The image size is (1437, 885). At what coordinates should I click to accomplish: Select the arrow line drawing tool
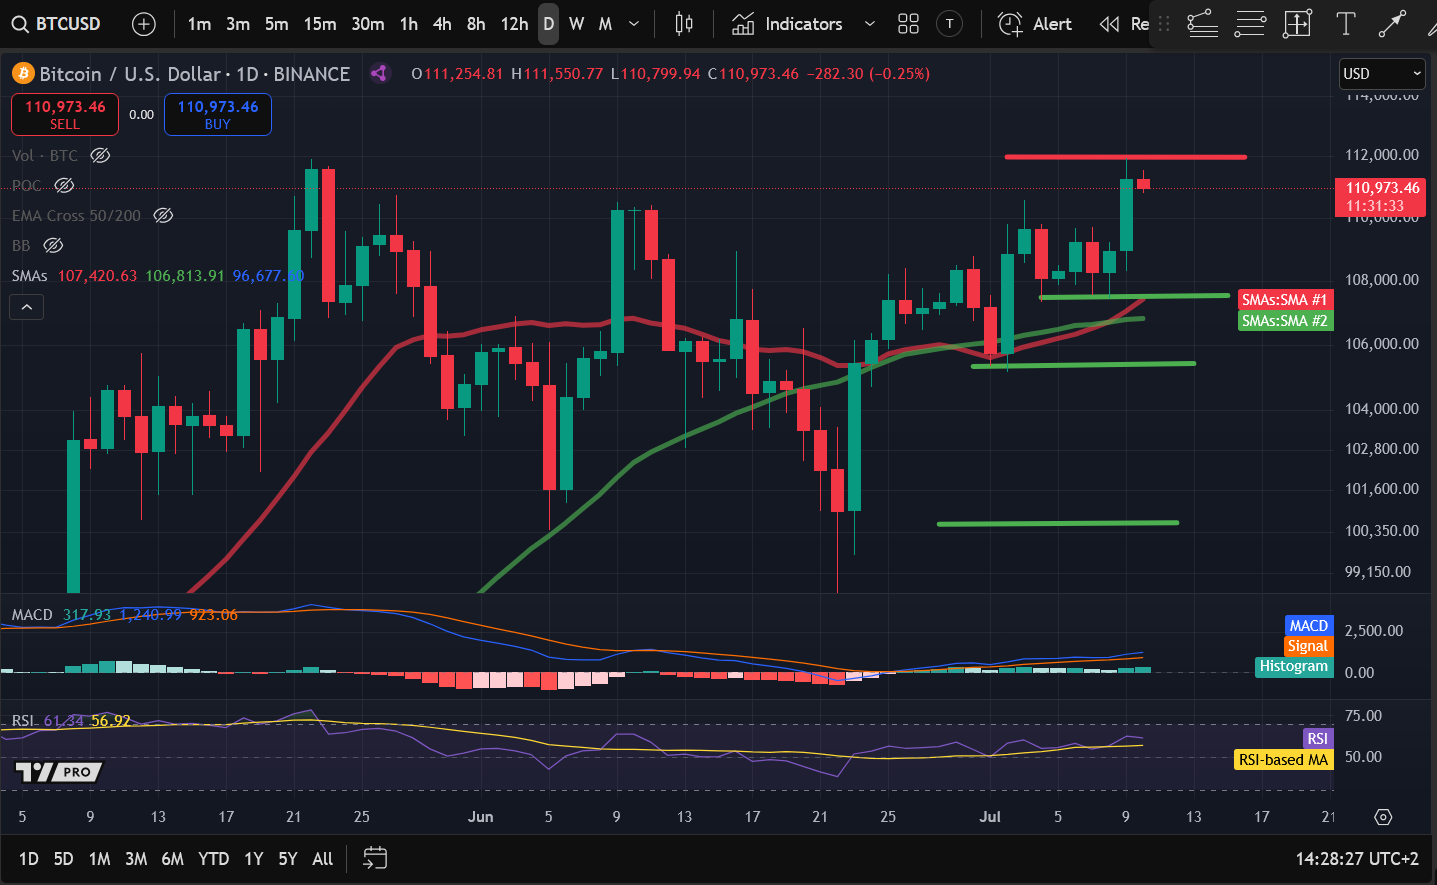[x=1392, y=24]
